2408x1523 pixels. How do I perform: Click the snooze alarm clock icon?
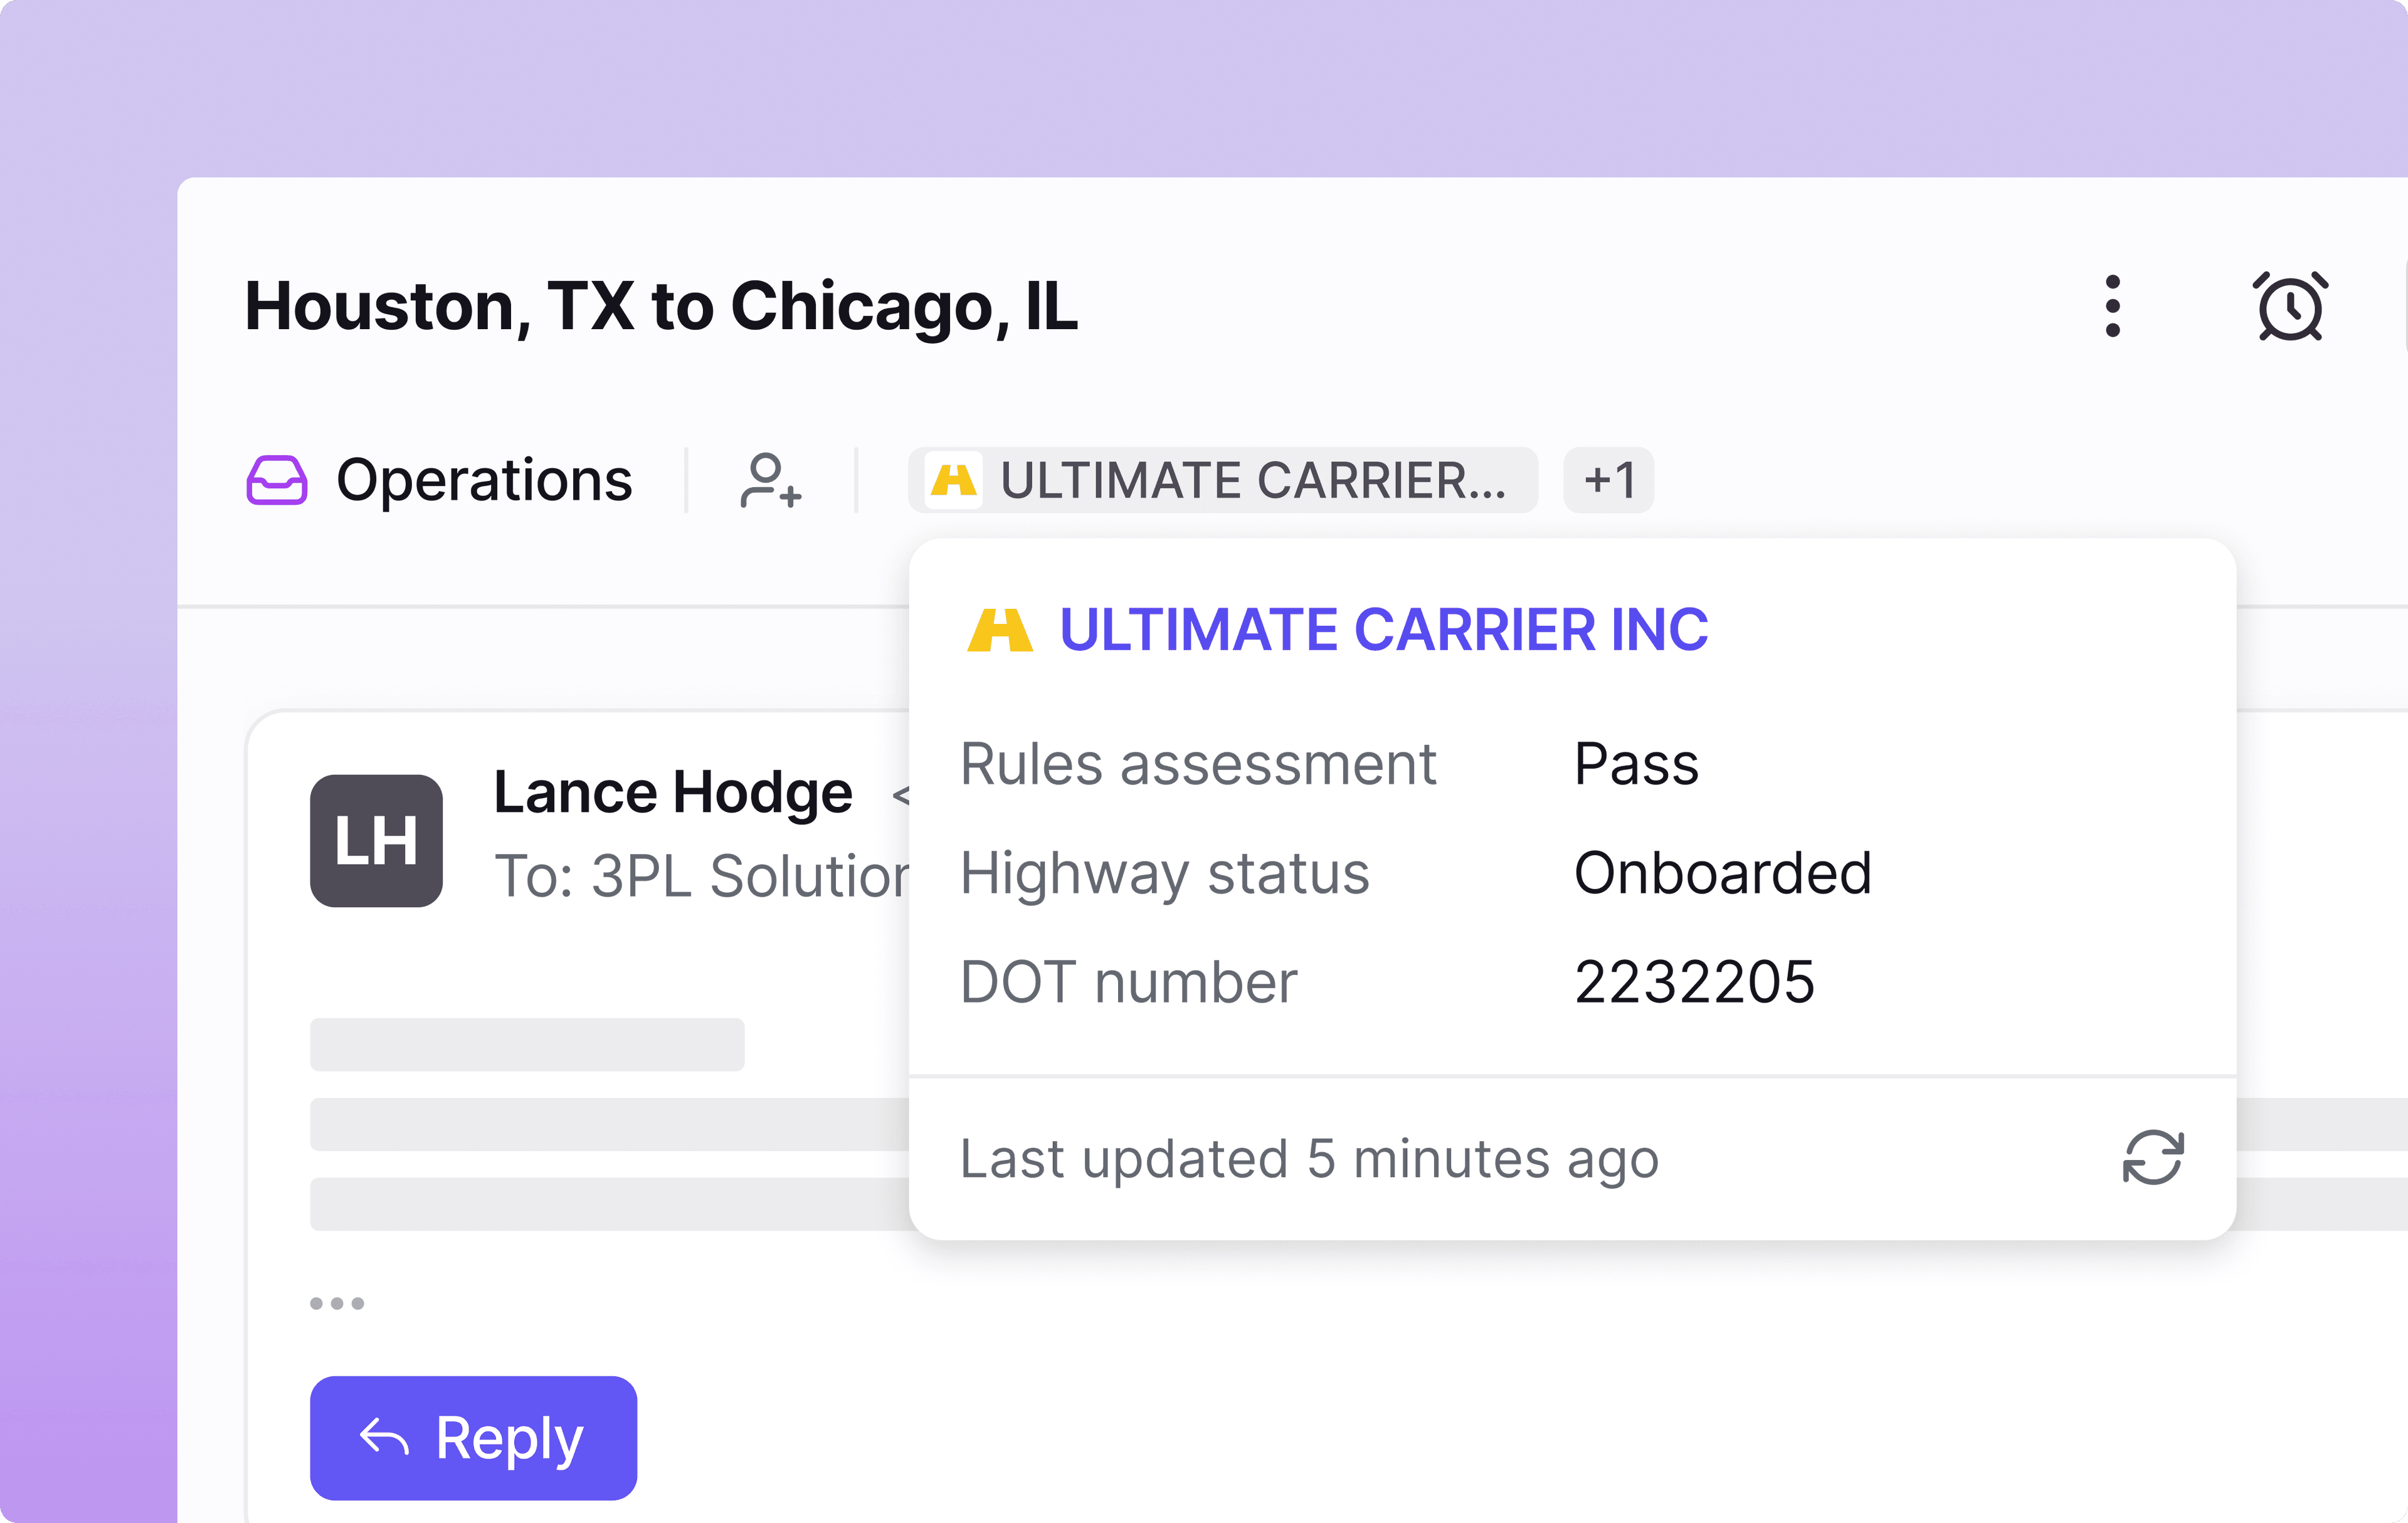[x=2289, y=306]
